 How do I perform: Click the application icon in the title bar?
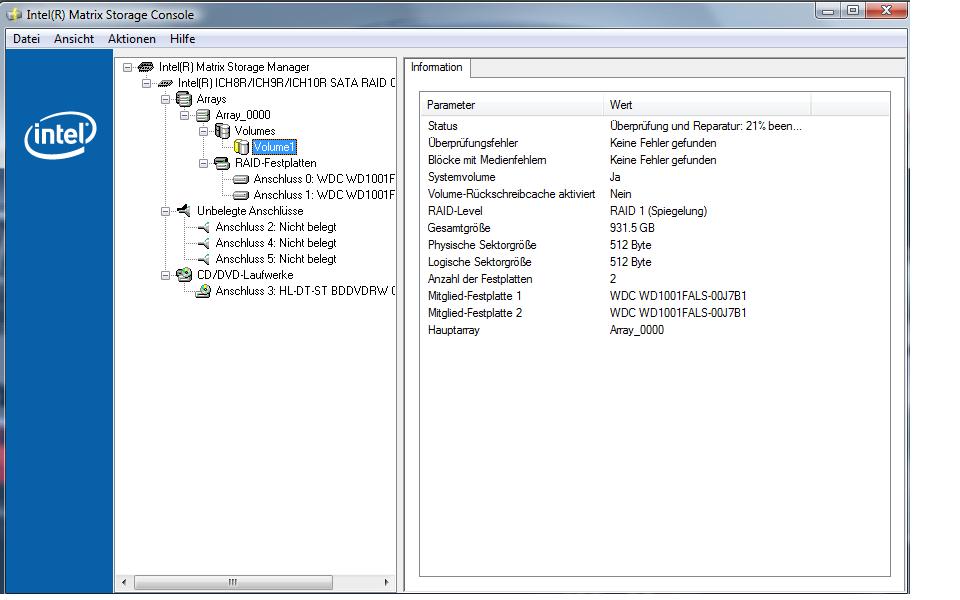[14, 14]
